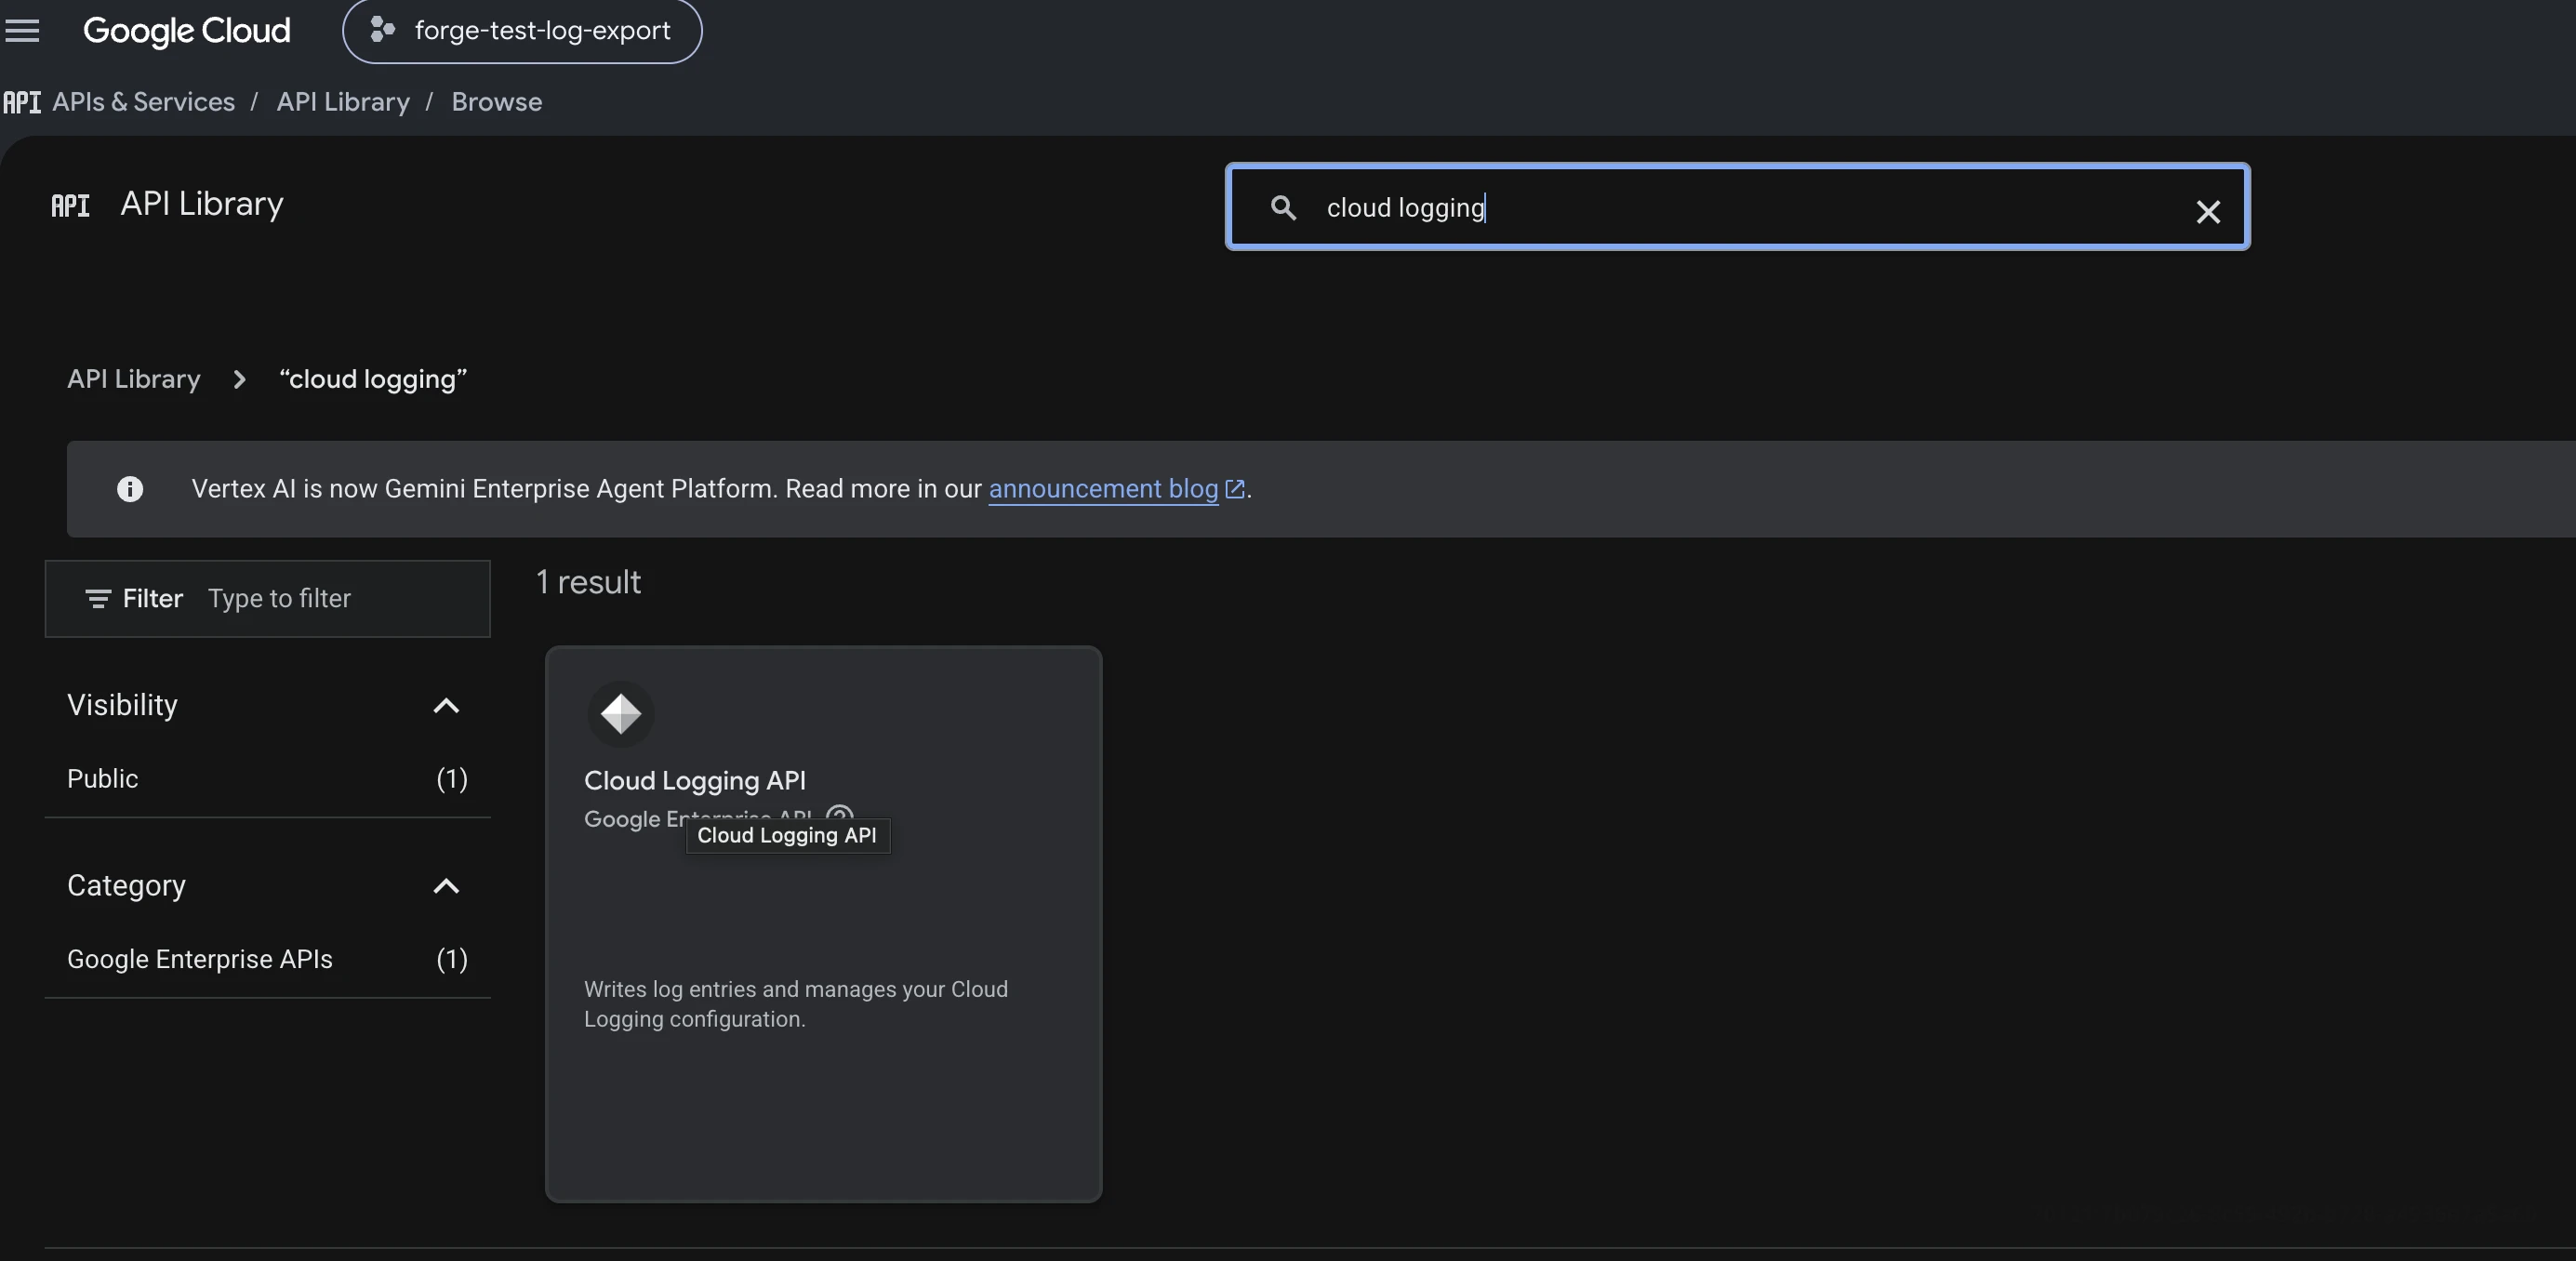Go to APIs & Services breadcrumb
The height and width of the screenshot is (1261, 2576).
143,102
